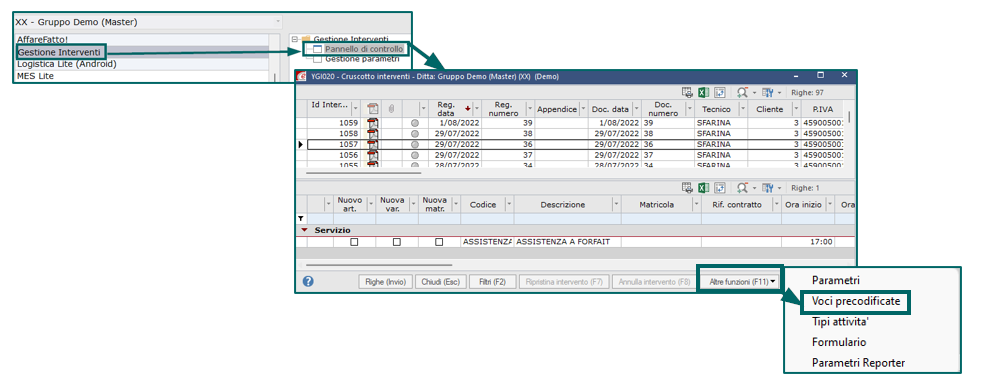Screen dimensions: 983x387
Task: Open Matricola column filter dropdown
Action: coord(696,204)
